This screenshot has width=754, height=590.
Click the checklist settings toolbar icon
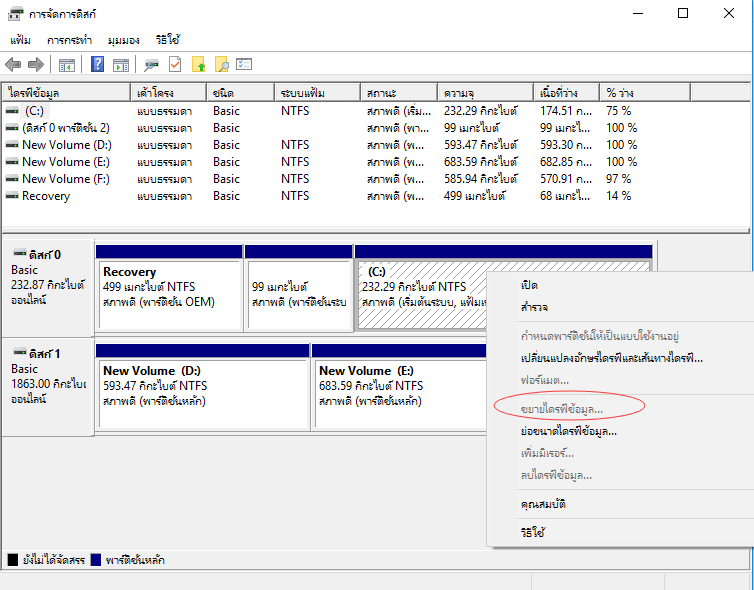coord(244,65)
